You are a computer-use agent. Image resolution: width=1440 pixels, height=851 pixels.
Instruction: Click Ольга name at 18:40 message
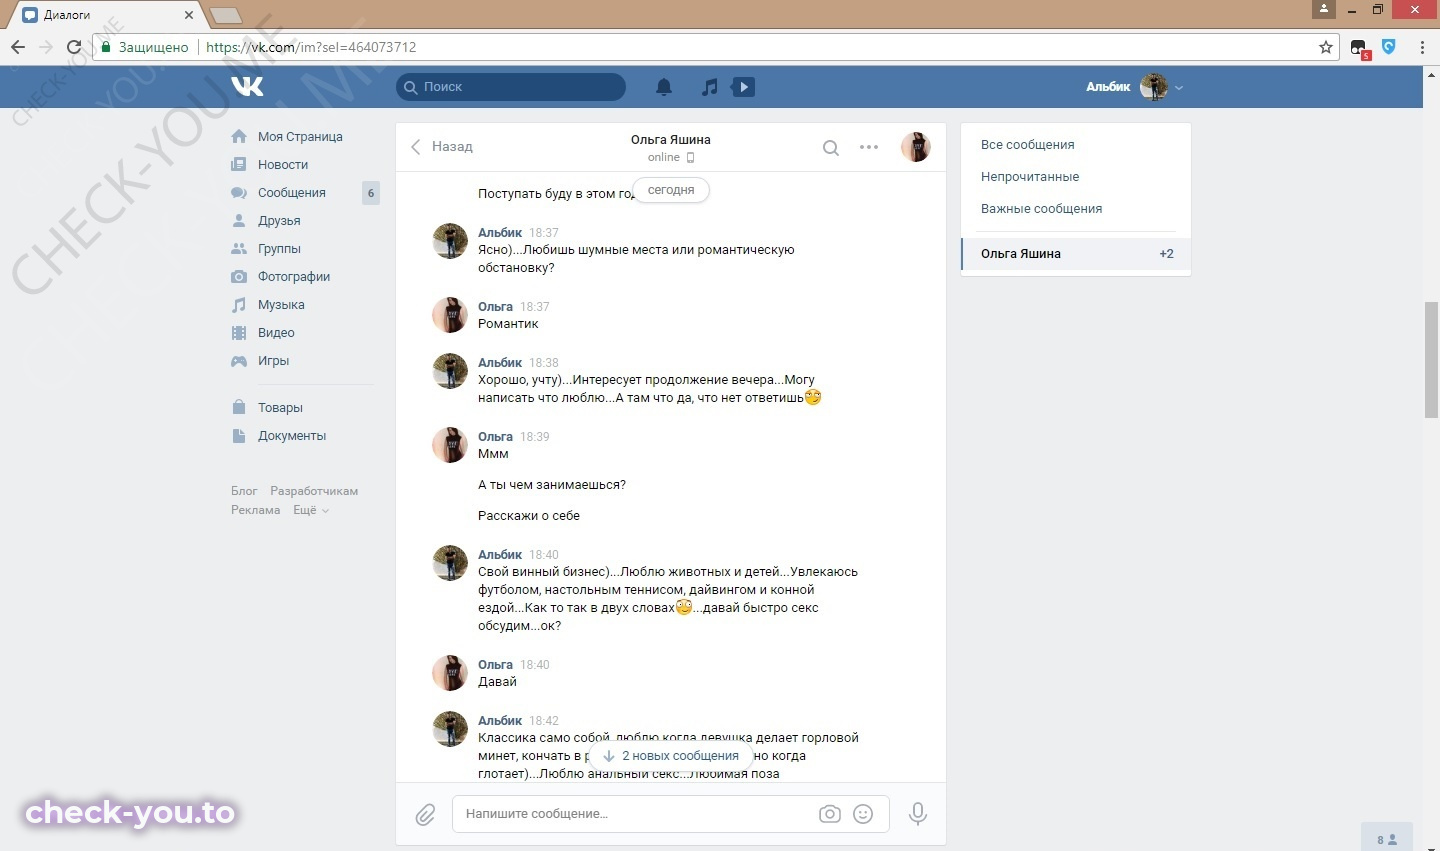(x=495, y=665)
